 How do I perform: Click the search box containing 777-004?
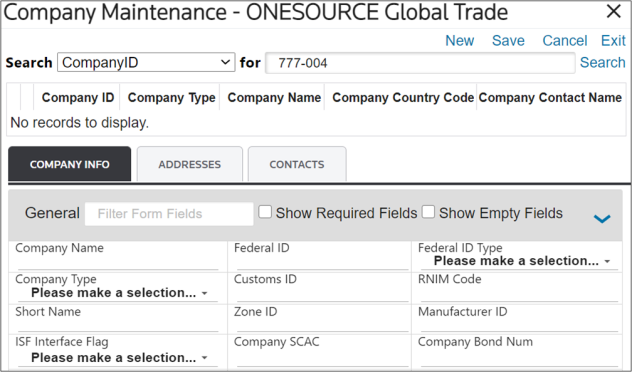pos(420,63)
